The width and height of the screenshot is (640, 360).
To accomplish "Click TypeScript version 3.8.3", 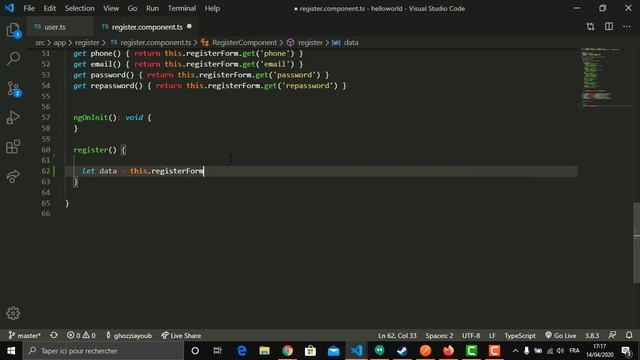I will pos(592,336).
